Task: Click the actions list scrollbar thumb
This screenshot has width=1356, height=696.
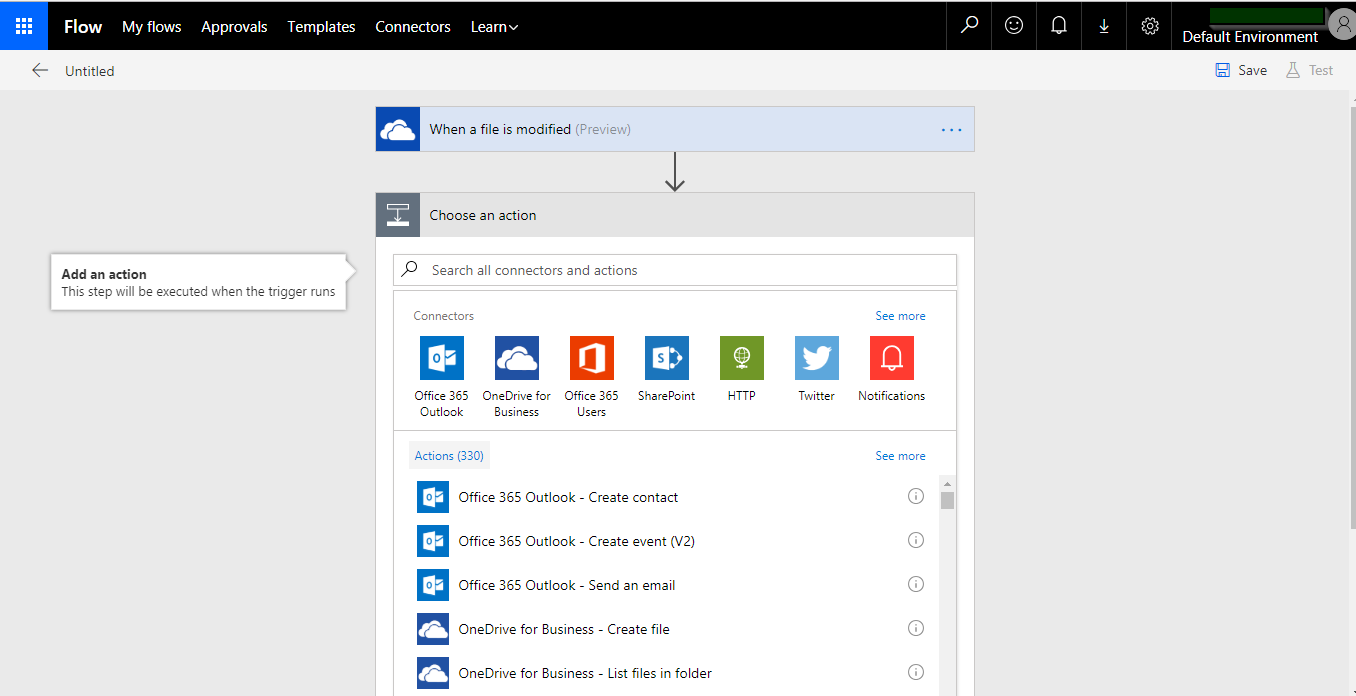Action: pos(948,500)
